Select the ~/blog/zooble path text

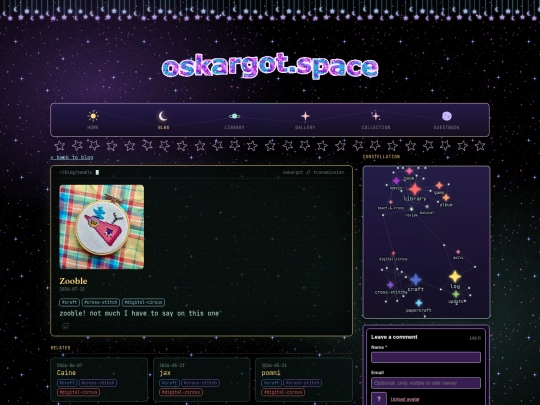click(76, 172)
